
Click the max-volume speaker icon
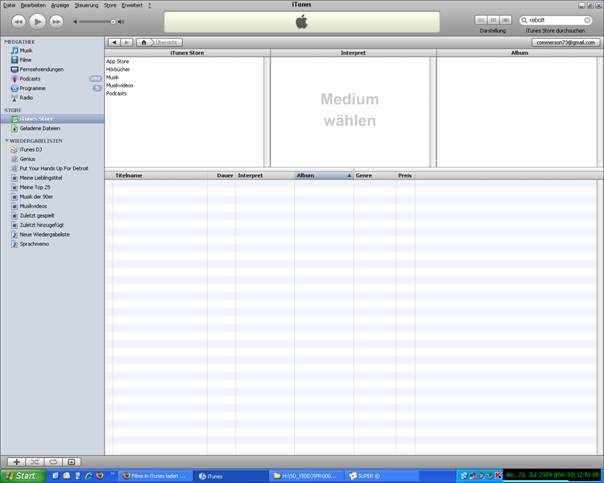tap(121, 22)
